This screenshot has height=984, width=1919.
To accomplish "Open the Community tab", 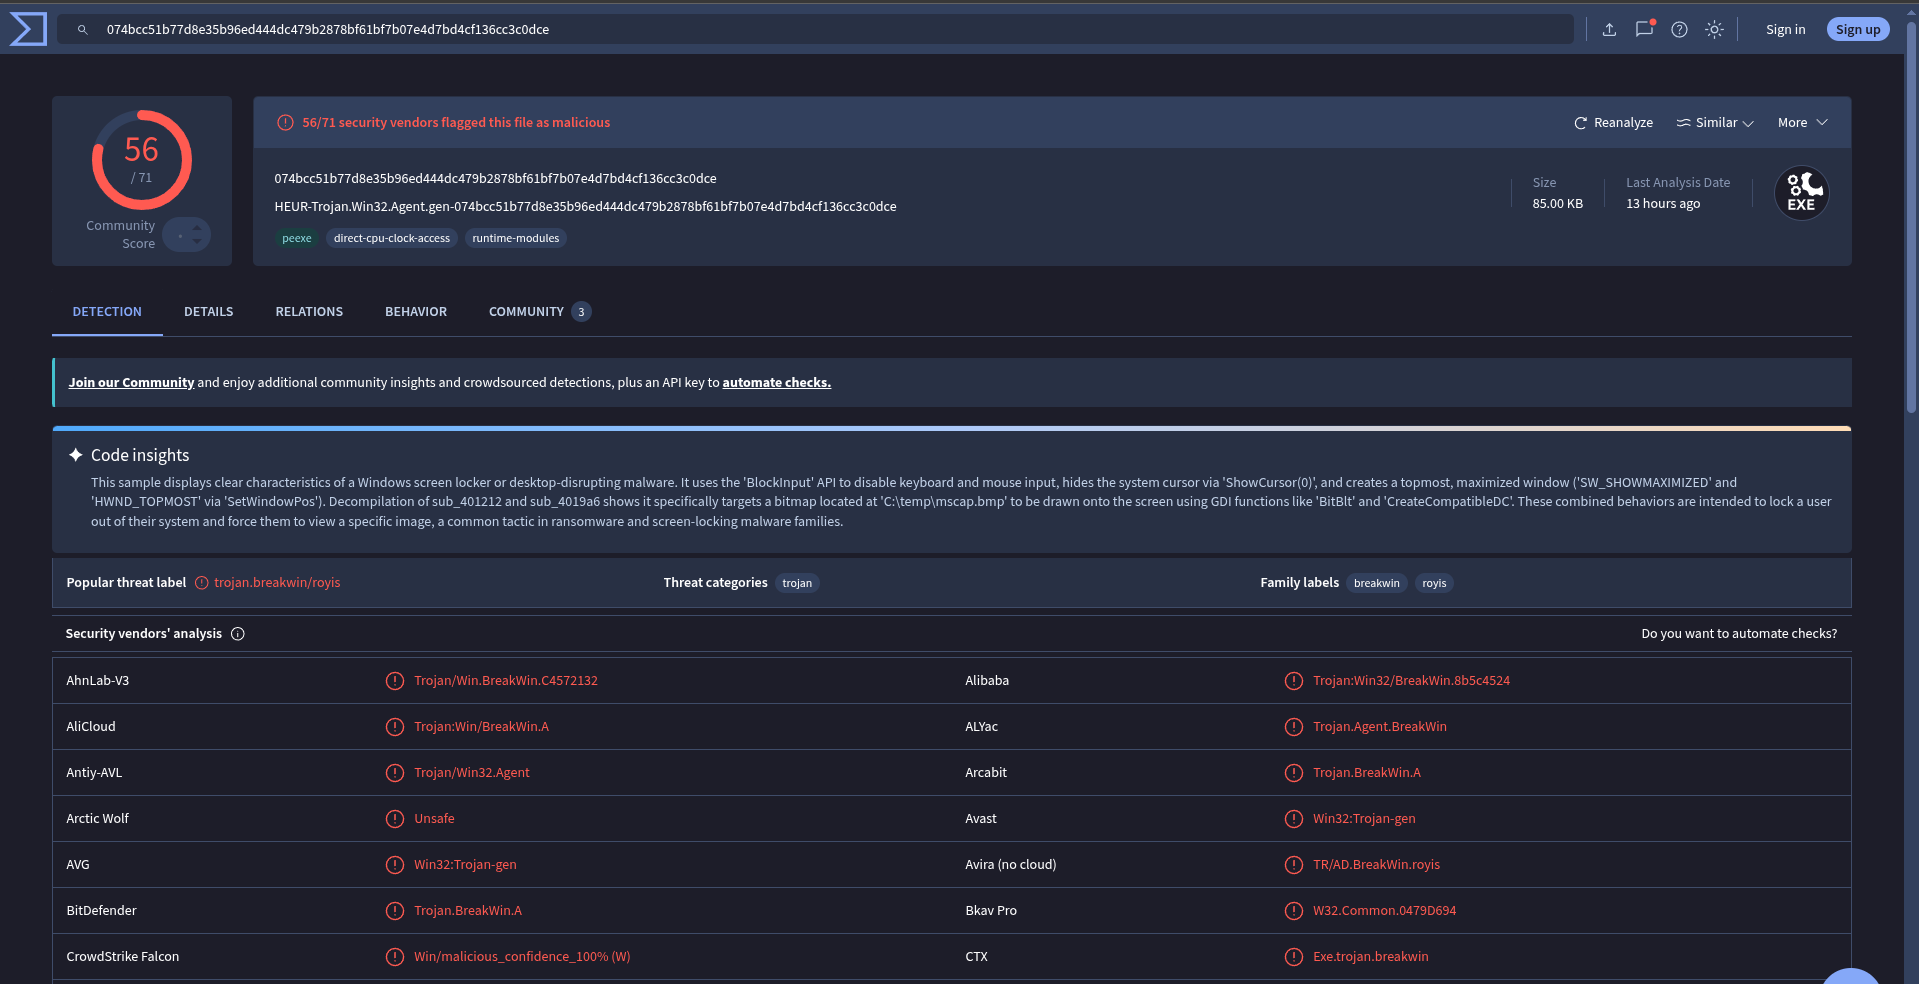I will (x=540, y=312).
